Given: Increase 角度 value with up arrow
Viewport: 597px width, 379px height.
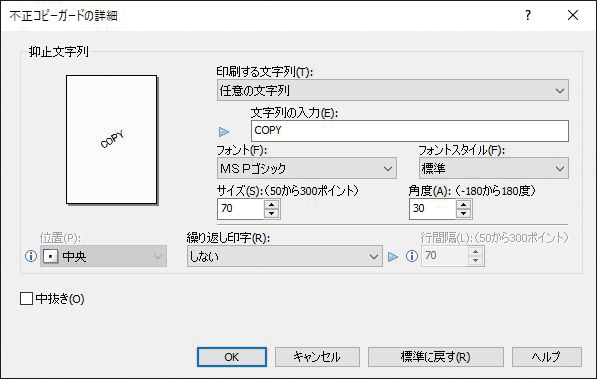Looking at the screenshot, I should click(x=463, y=204).
